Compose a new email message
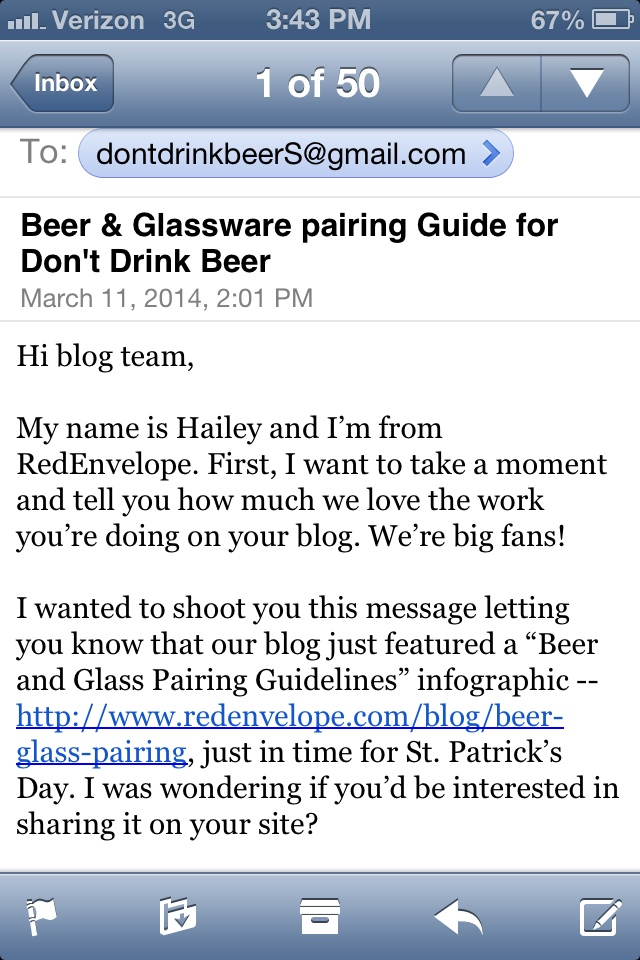Viewport: 640px width, 960px height. click(x=600, y=915)
